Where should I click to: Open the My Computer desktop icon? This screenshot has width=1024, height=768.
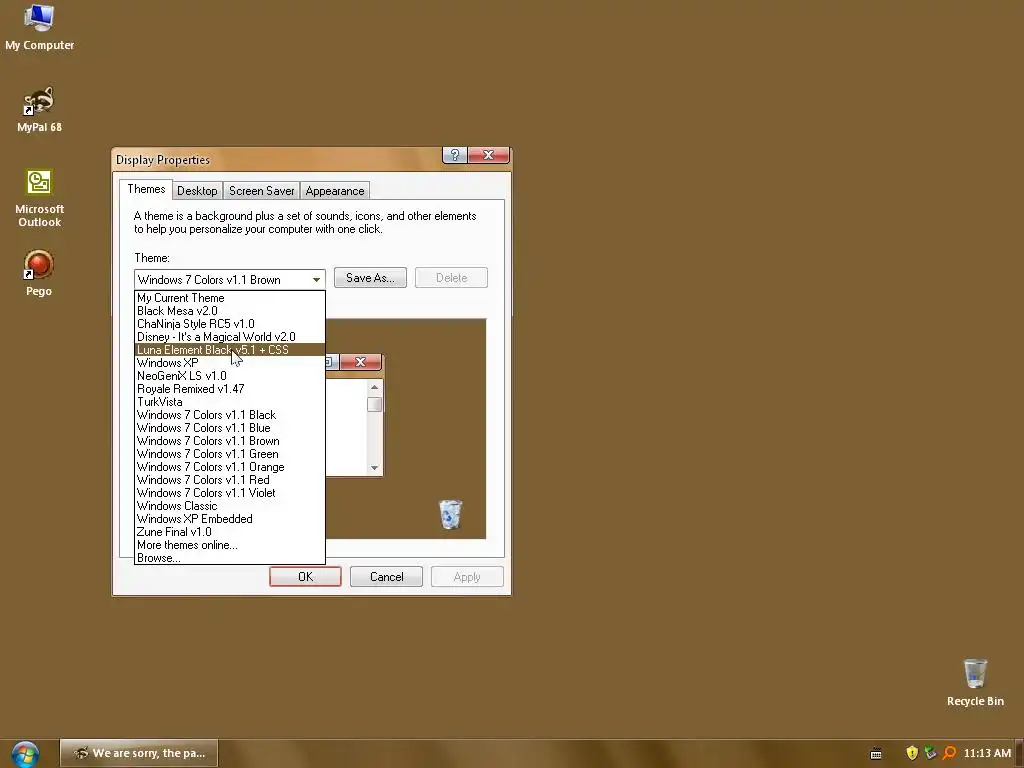[x=39, y=27]
